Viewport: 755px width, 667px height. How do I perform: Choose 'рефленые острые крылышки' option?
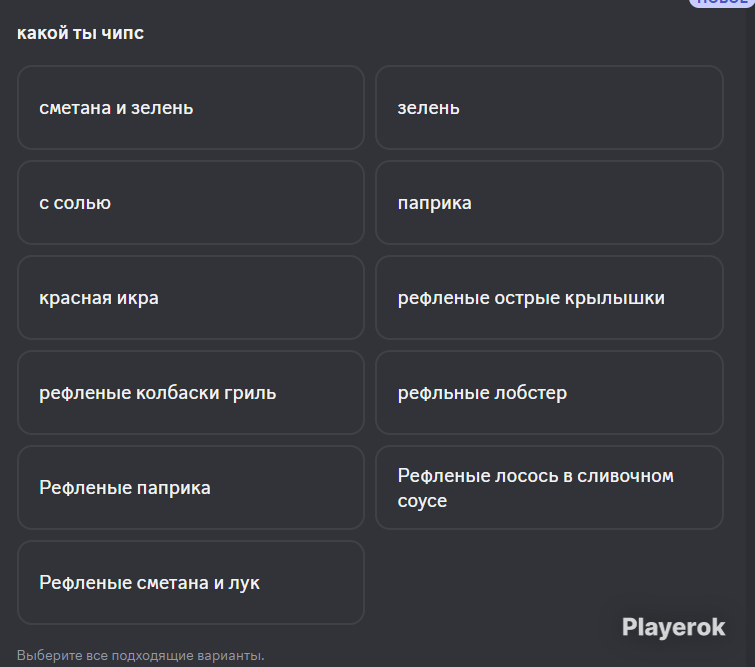549,297
